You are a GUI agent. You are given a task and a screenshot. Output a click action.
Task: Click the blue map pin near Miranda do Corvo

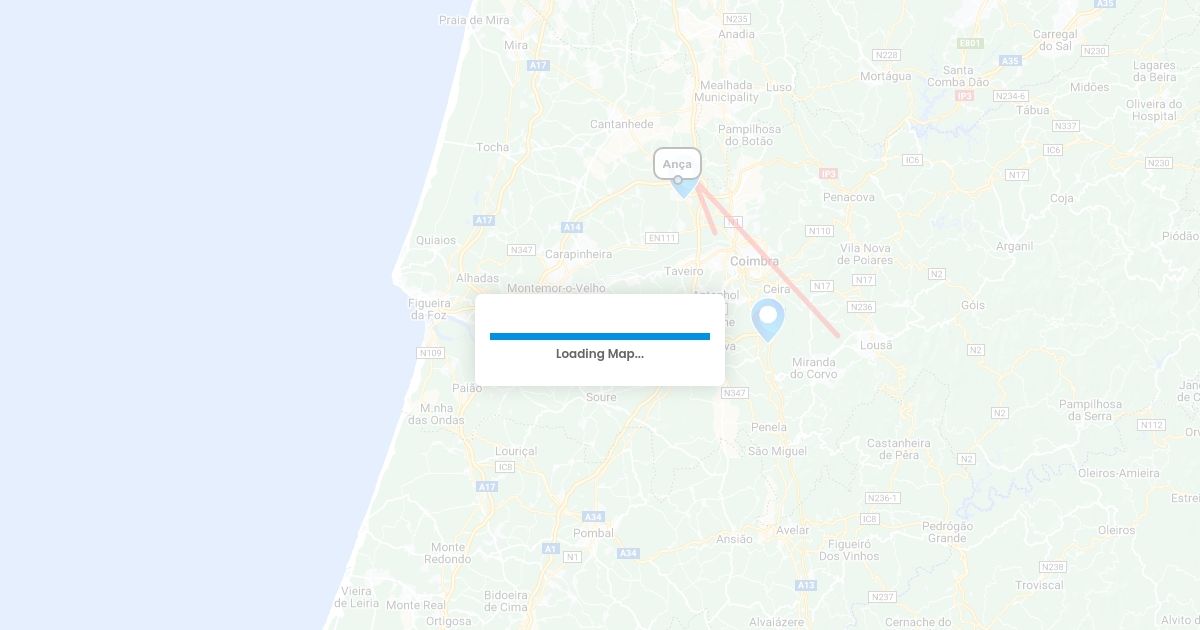click(768, 320)
